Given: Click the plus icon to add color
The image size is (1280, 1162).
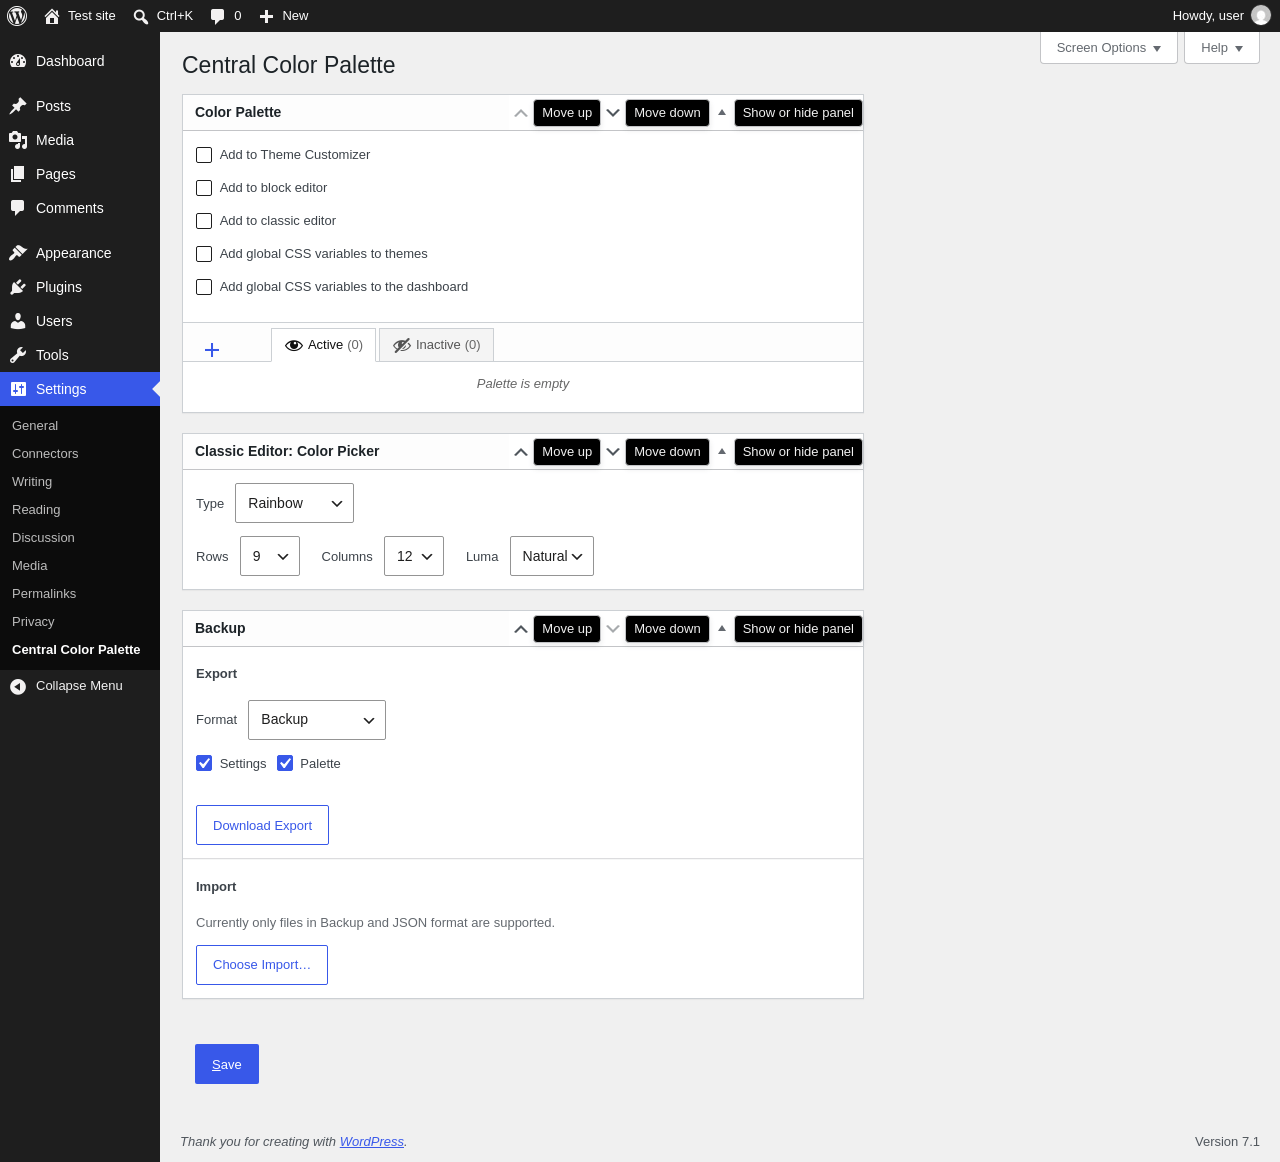Looking at the screenshot, I should [212, 350].
